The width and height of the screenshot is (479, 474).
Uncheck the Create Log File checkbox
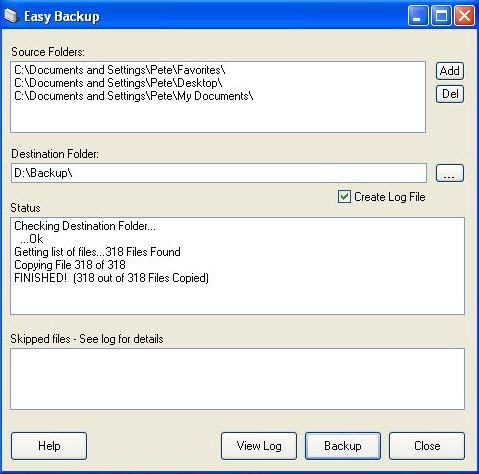pos(344,197)
